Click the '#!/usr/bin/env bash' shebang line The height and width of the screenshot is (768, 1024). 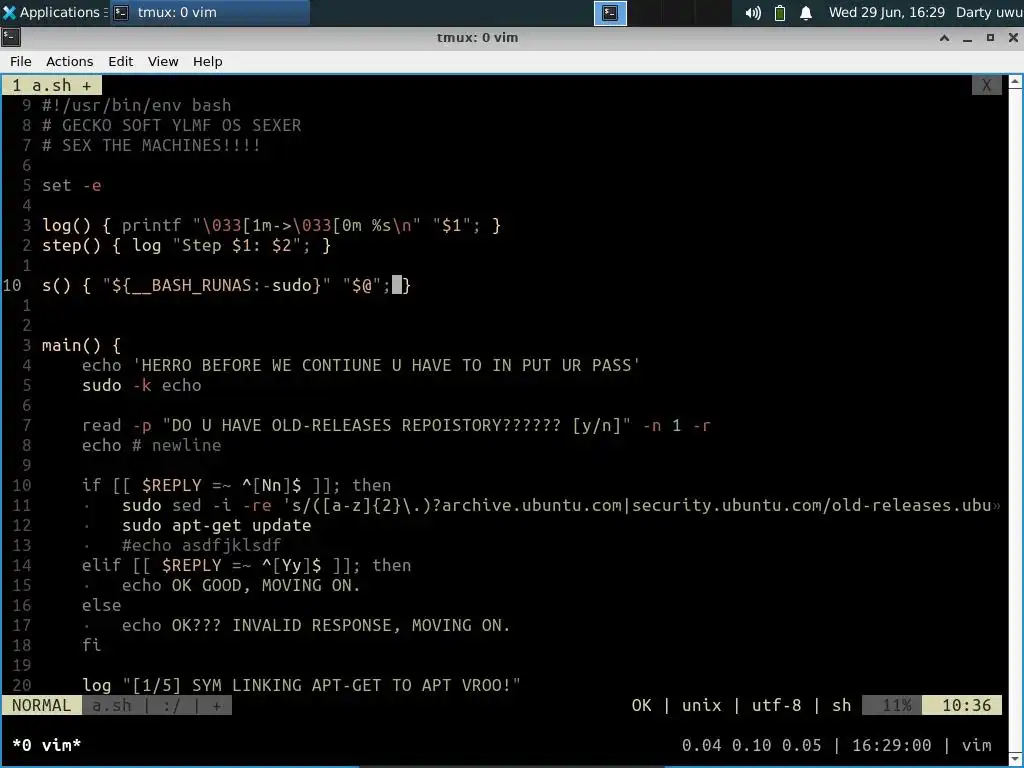point(136,105)
